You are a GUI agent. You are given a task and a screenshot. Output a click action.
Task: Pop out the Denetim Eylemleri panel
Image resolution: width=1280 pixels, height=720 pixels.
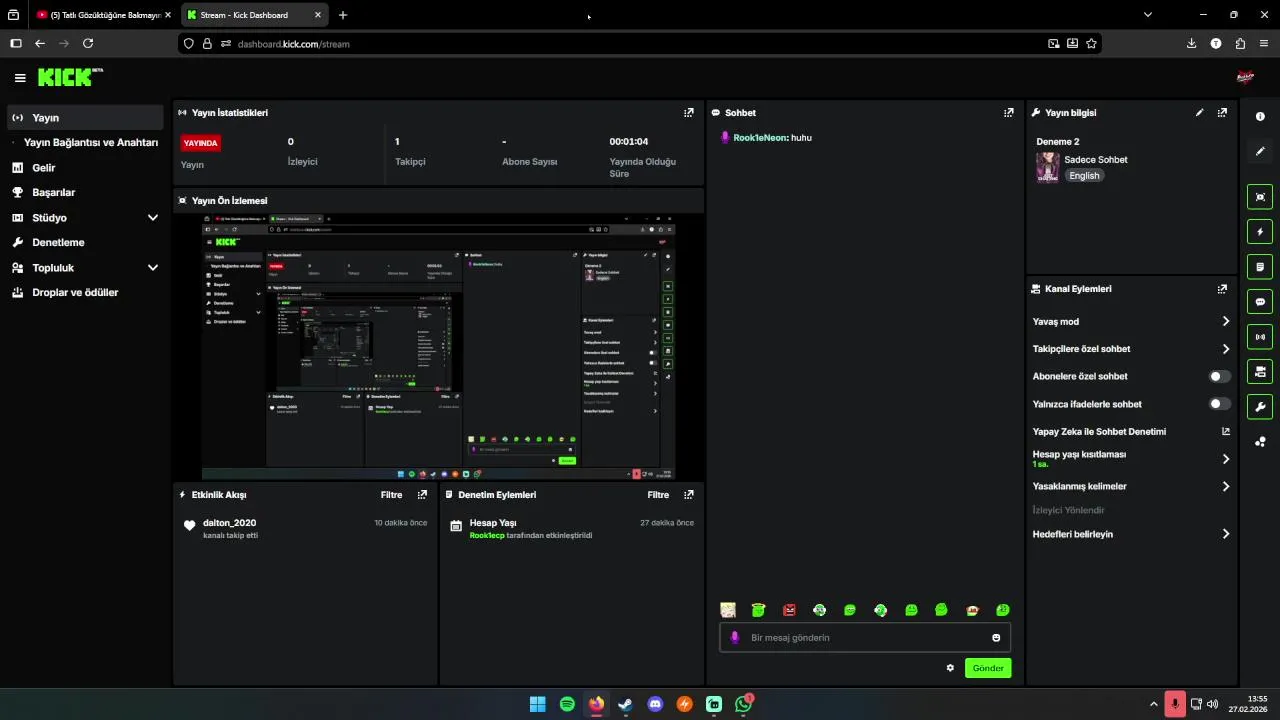688,495
